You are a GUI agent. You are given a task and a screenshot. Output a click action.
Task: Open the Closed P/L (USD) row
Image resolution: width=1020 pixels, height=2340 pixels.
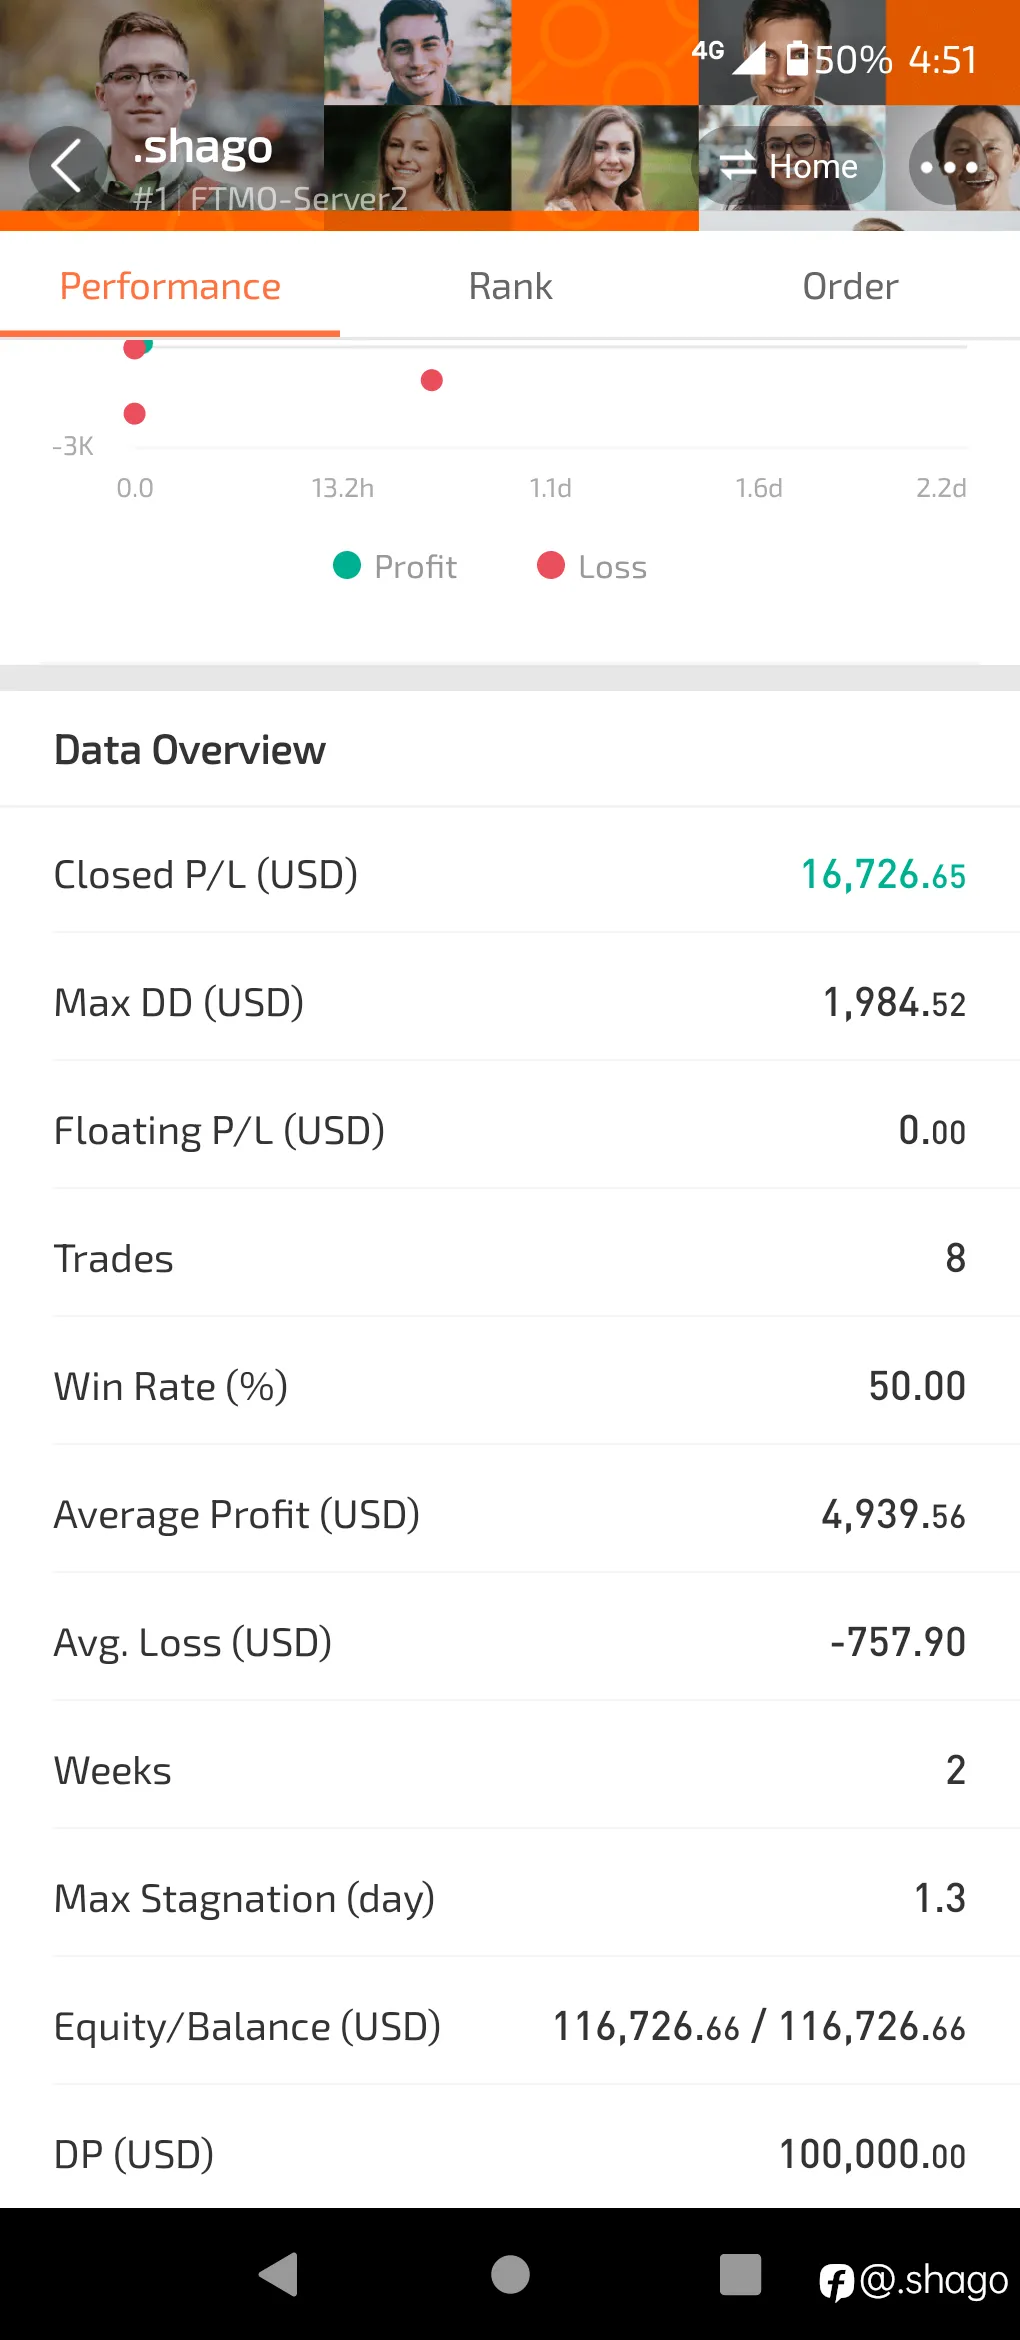(510, 875)
